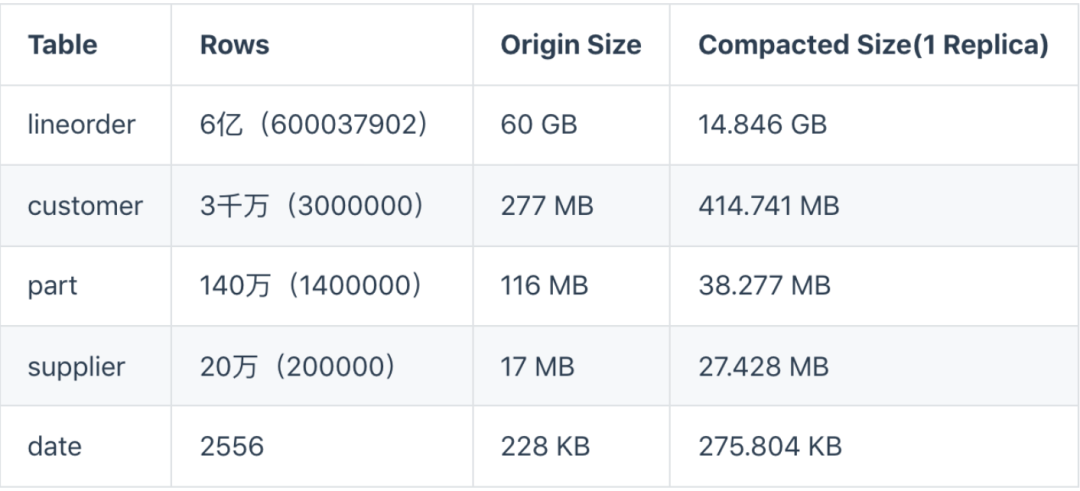Click the Table column header

62,45
